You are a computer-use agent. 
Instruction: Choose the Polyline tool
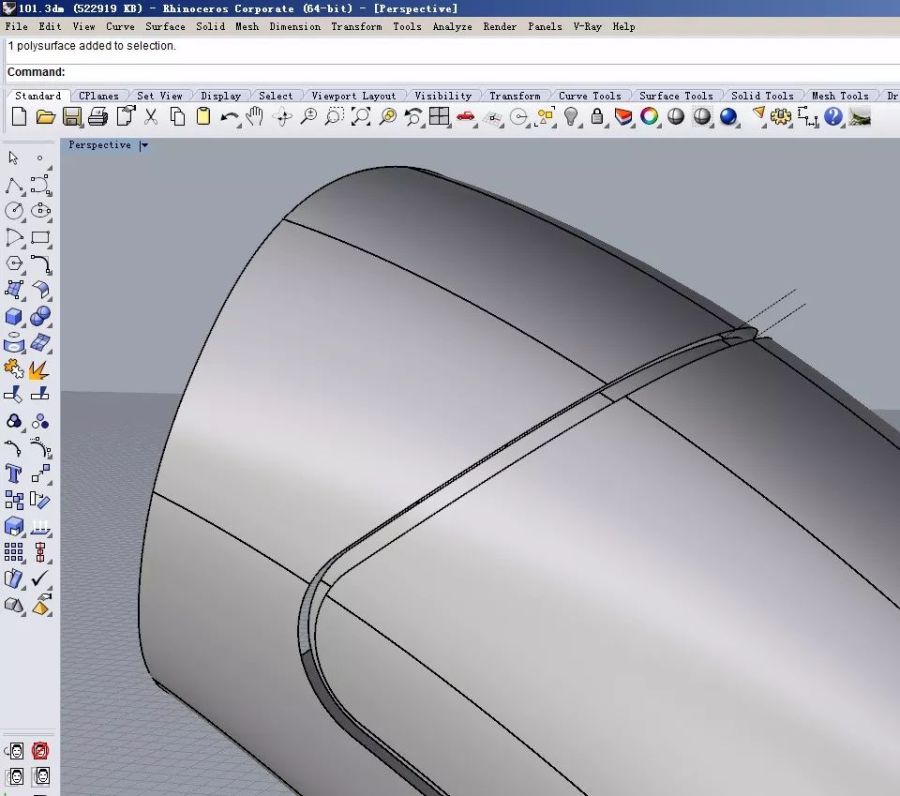(x=14, y=185)
